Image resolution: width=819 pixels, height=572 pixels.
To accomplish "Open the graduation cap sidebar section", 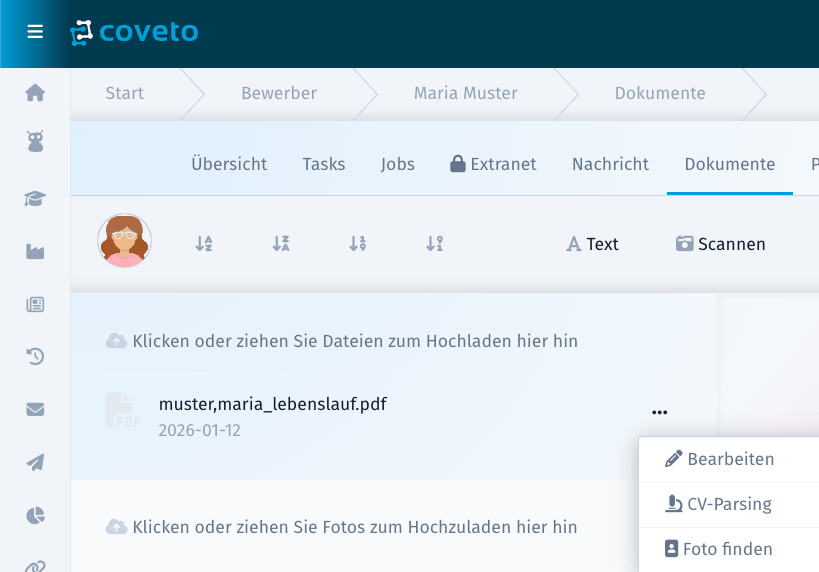I will coord(35,199).
